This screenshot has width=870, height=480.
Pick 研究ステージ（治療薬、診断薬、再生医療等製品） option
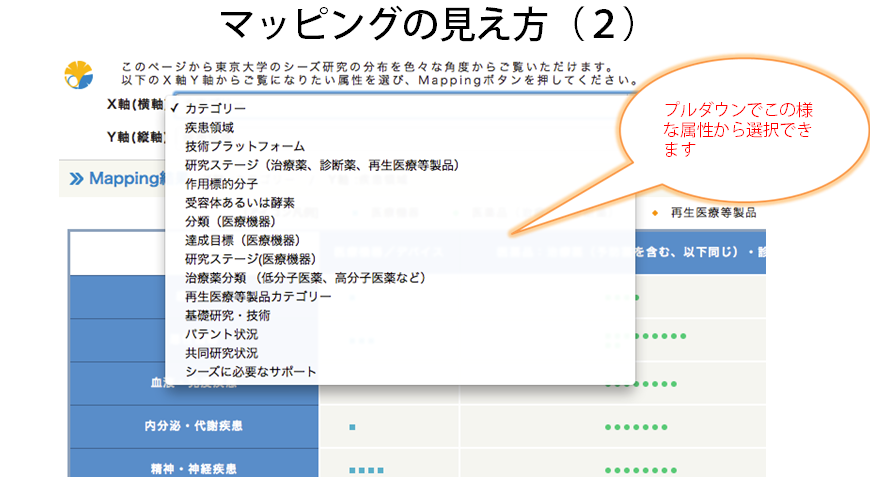pos(322,165)
